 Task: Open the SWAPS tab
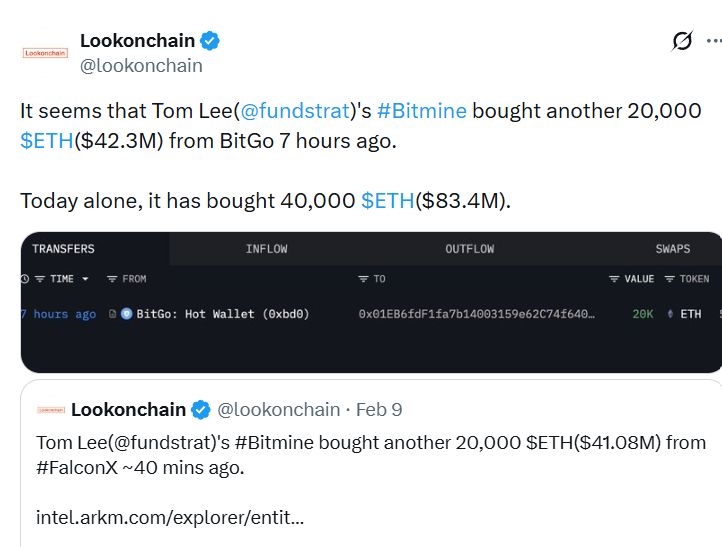click(672, 249)
